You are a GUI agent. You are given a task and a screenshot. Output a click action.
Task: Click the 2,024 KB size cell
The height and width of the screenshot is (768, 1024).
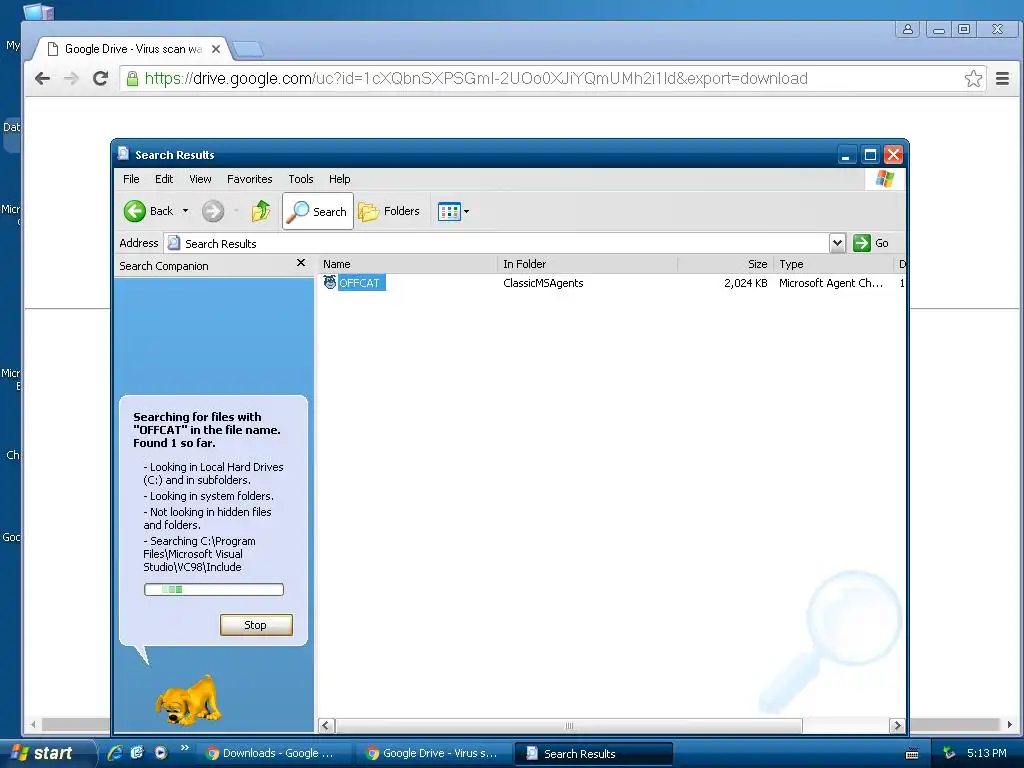pyautogui.click(x=746, y=283)
